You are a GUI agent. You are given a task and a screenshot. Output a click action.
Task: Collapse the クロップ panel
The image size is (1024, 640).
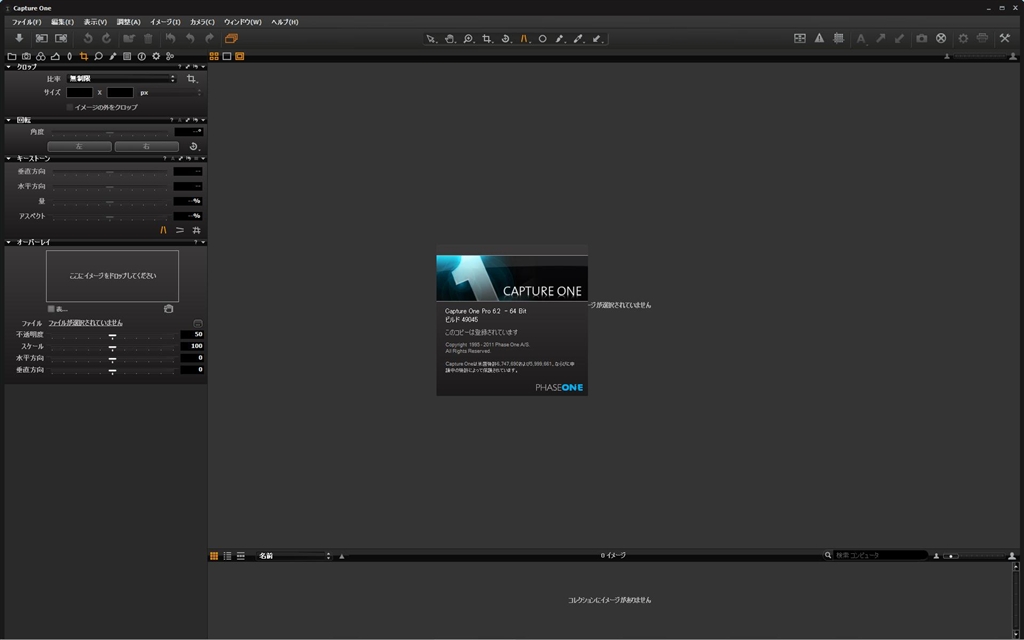pos(8,67)
